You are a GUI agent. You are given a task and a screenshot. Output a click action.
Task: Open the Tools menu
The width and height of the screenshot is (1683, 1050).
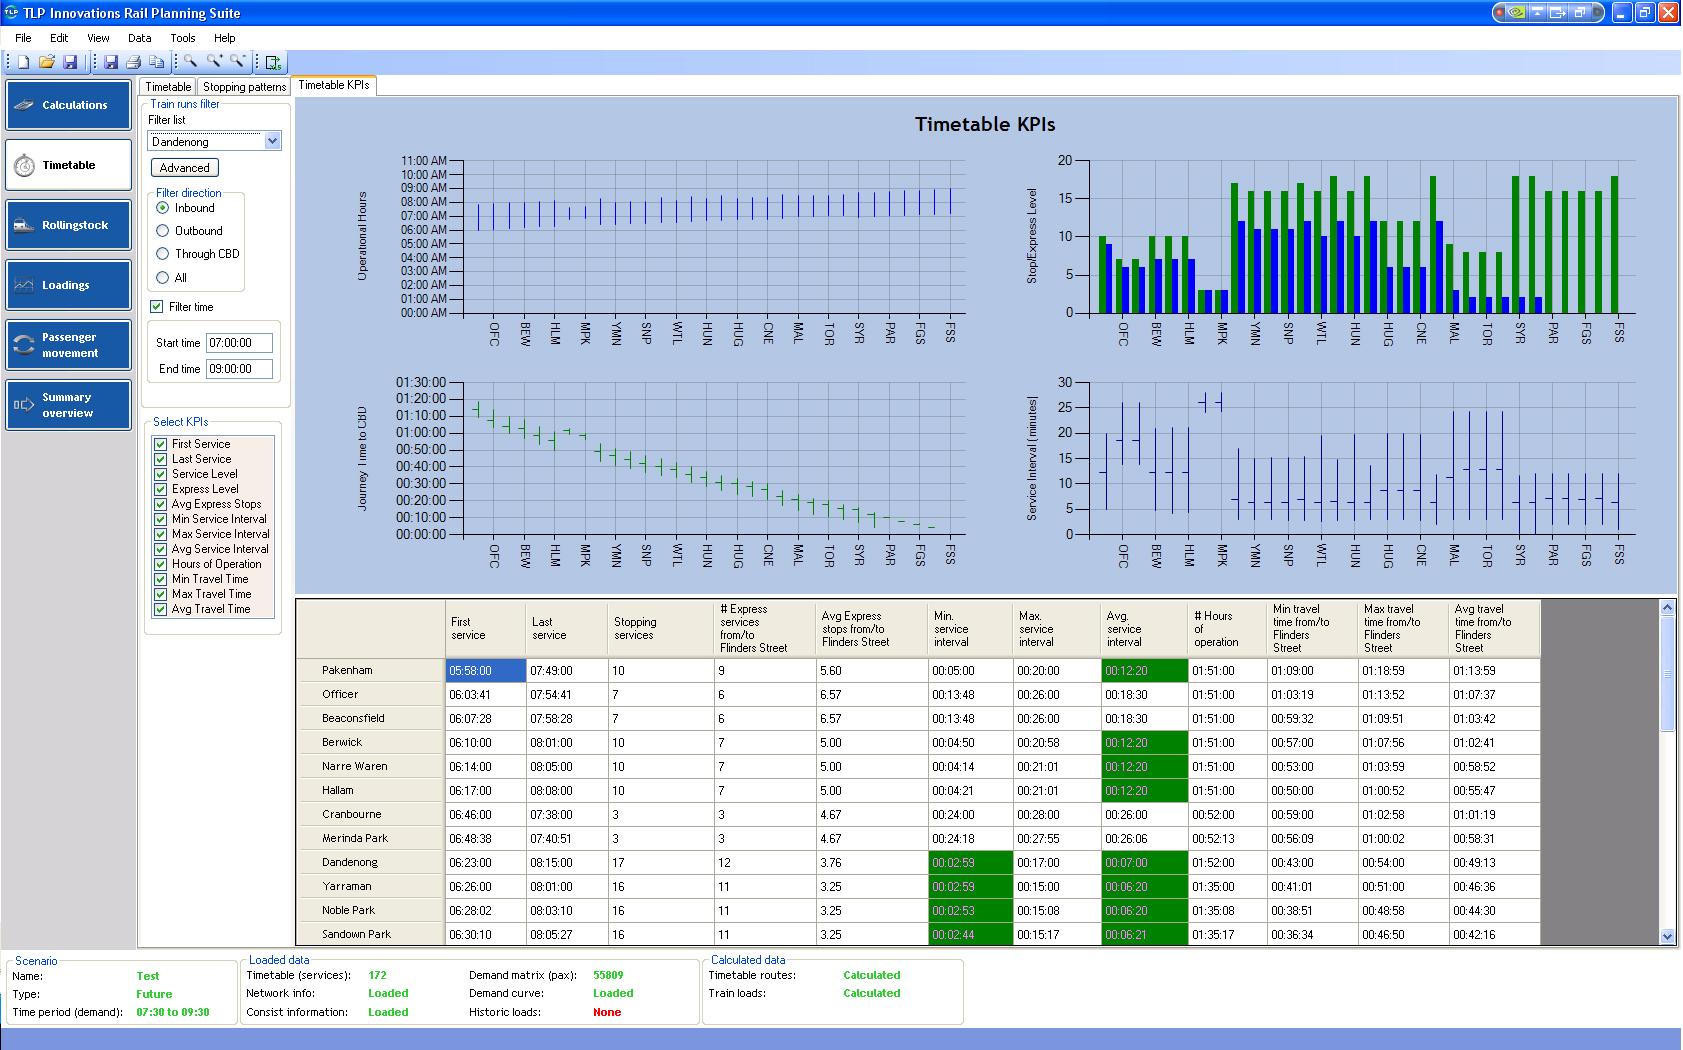pyautogui.click(x=183, y=38)
